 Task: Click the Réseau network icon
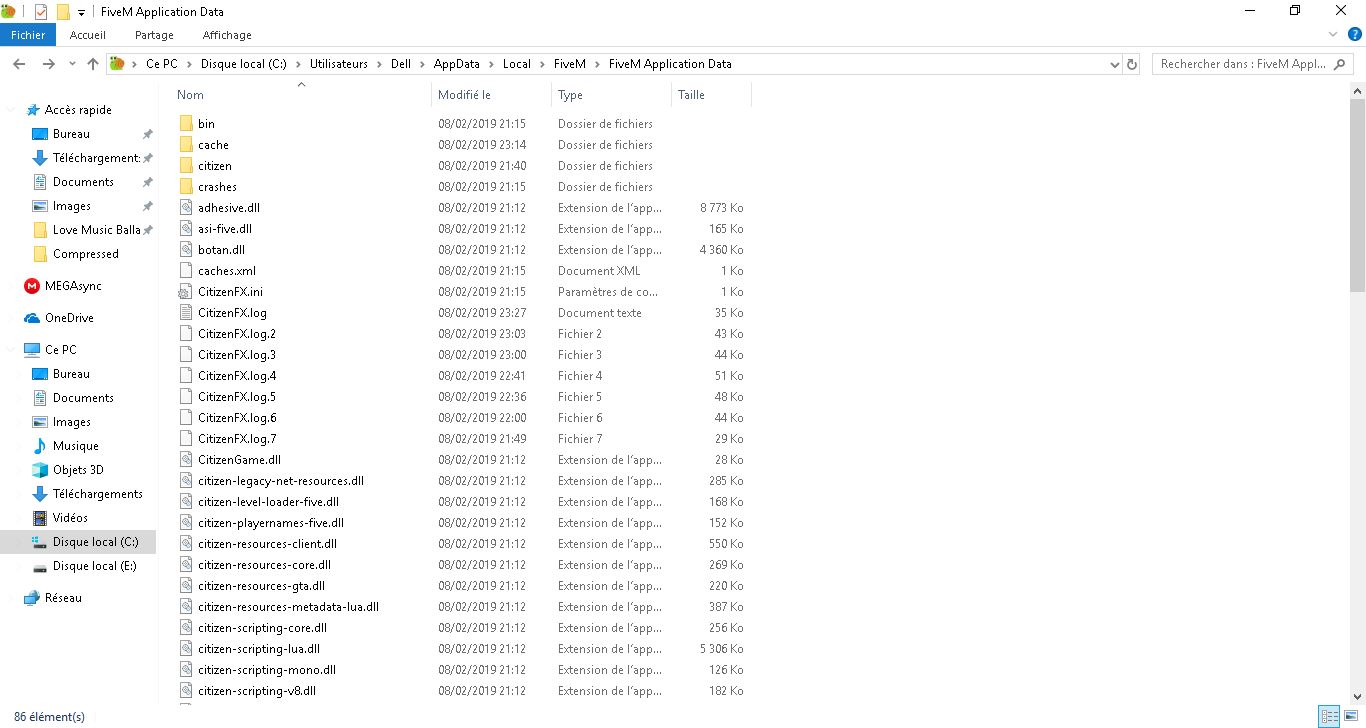tap(32, 598)
